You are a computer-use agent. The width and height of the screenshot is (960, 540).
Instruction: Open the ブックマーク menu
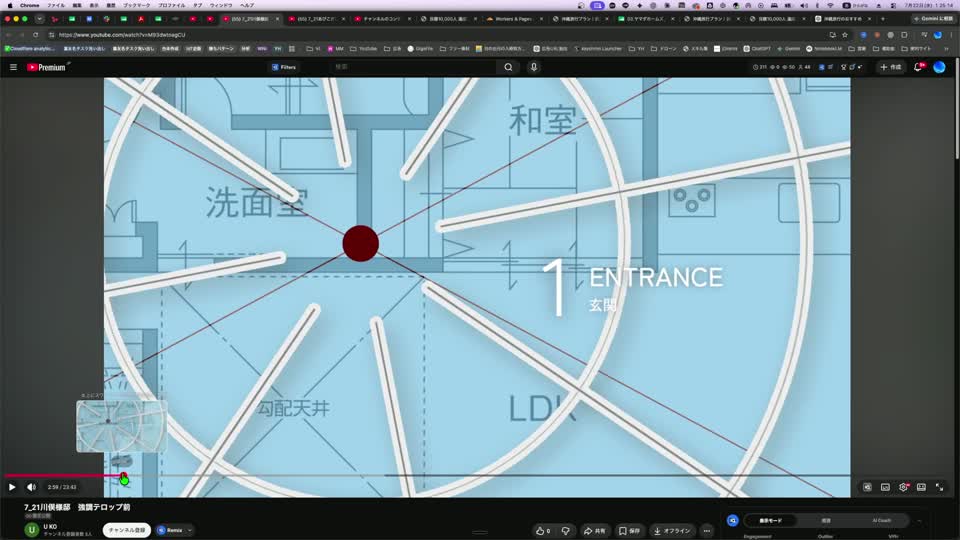(136, 5)
